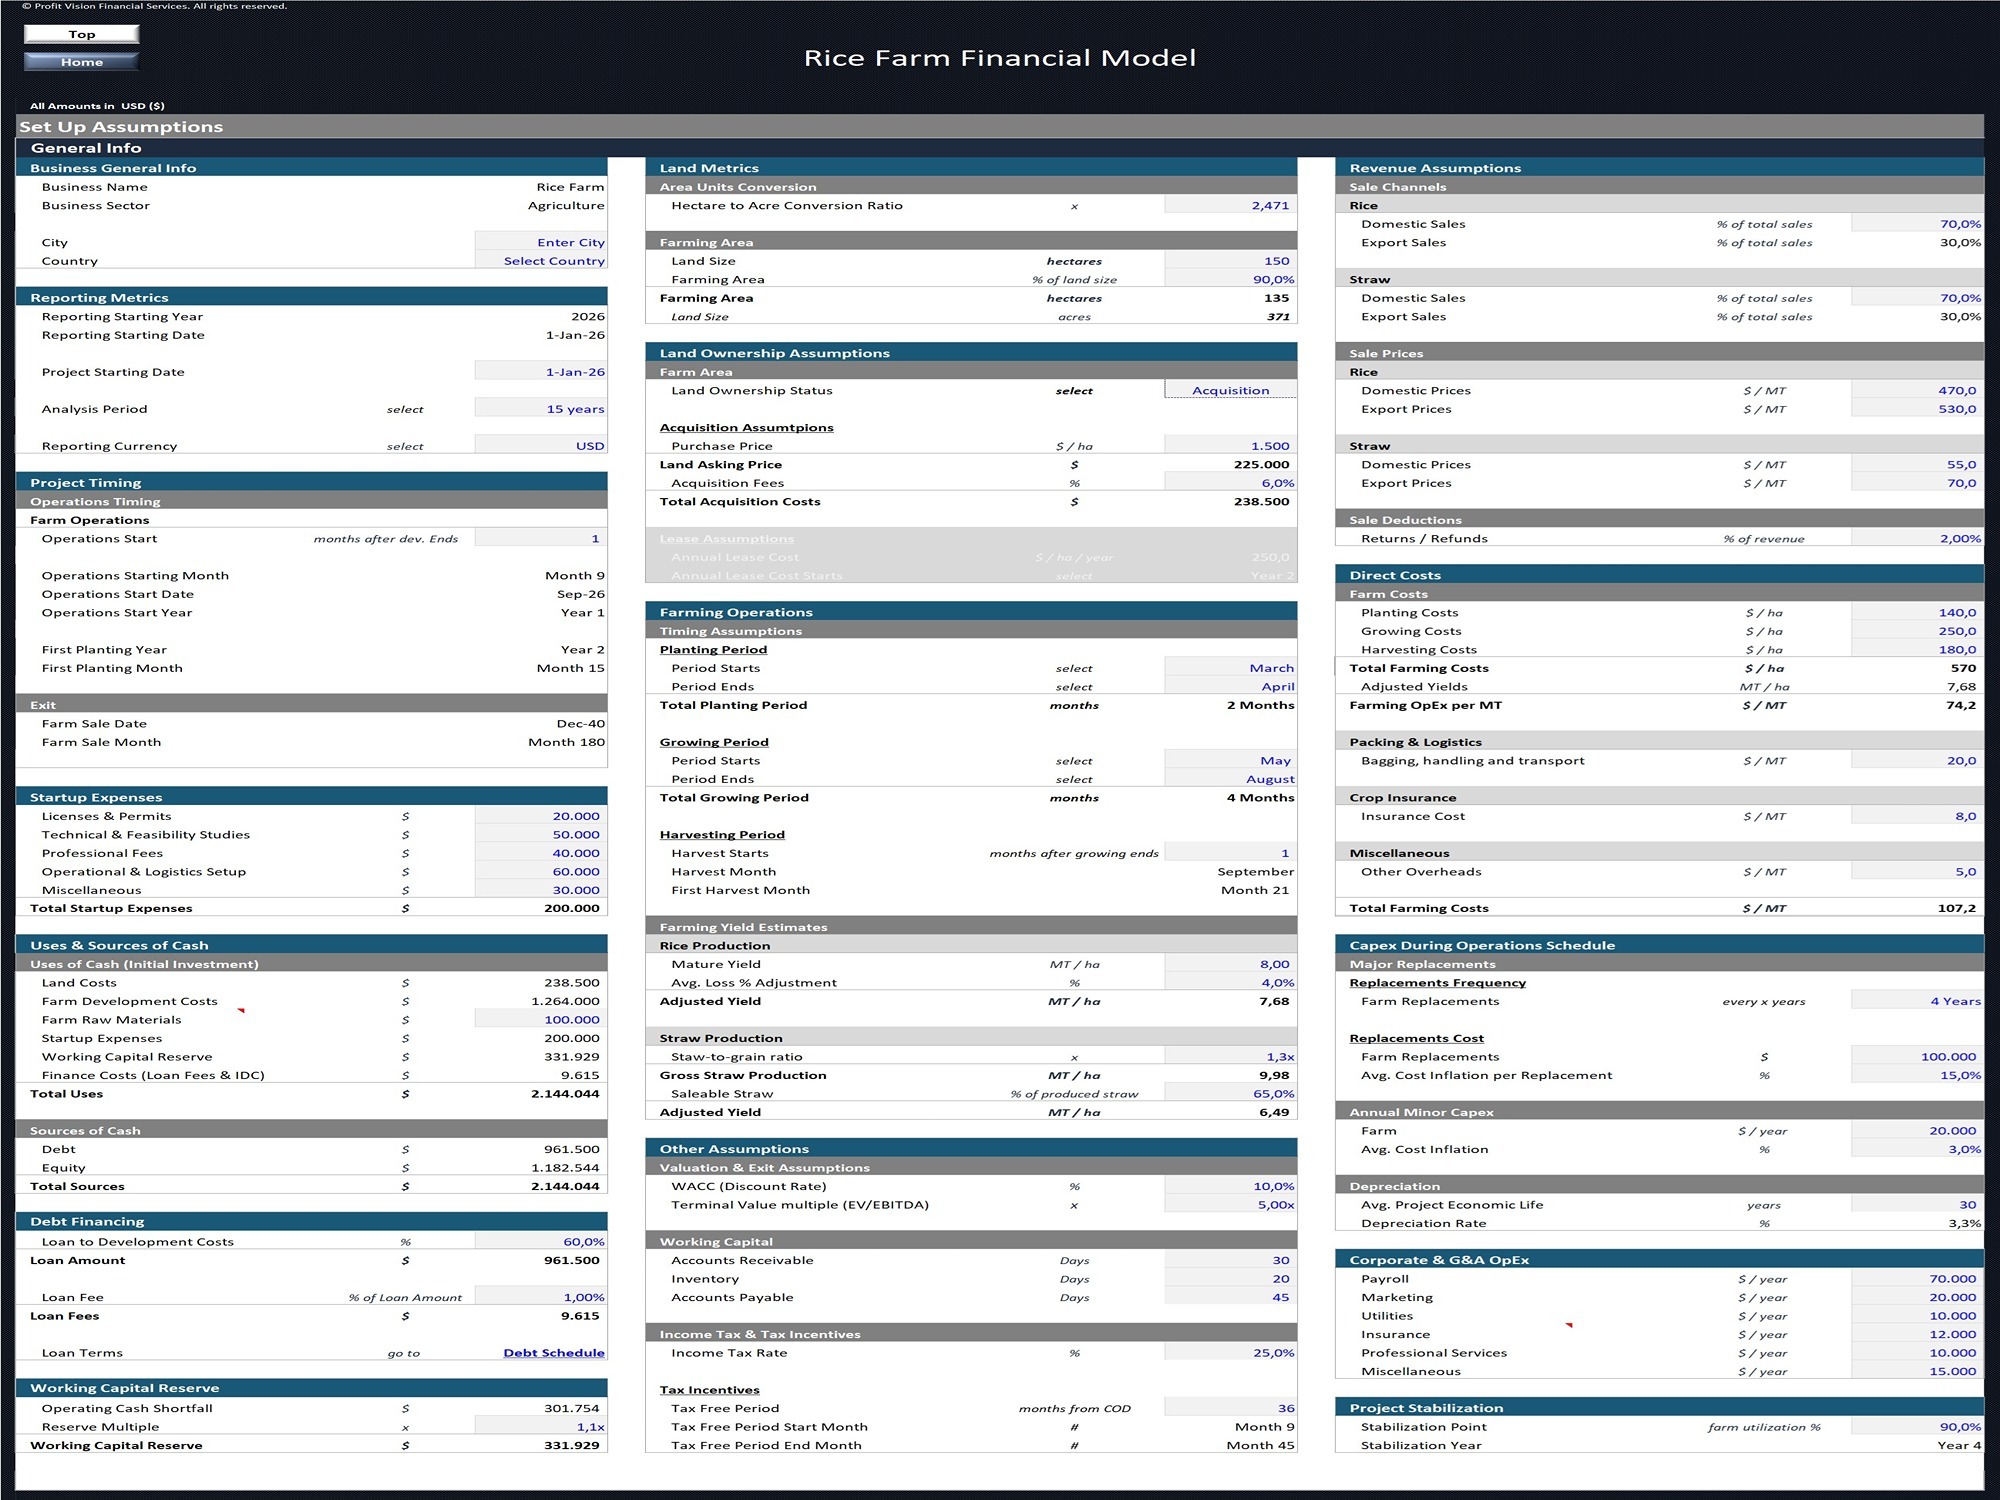The height and width of the screenshot is (1500, 2000).
Task: Select the Planting Period Starts March cell
Action: [x=1230, y=668]
